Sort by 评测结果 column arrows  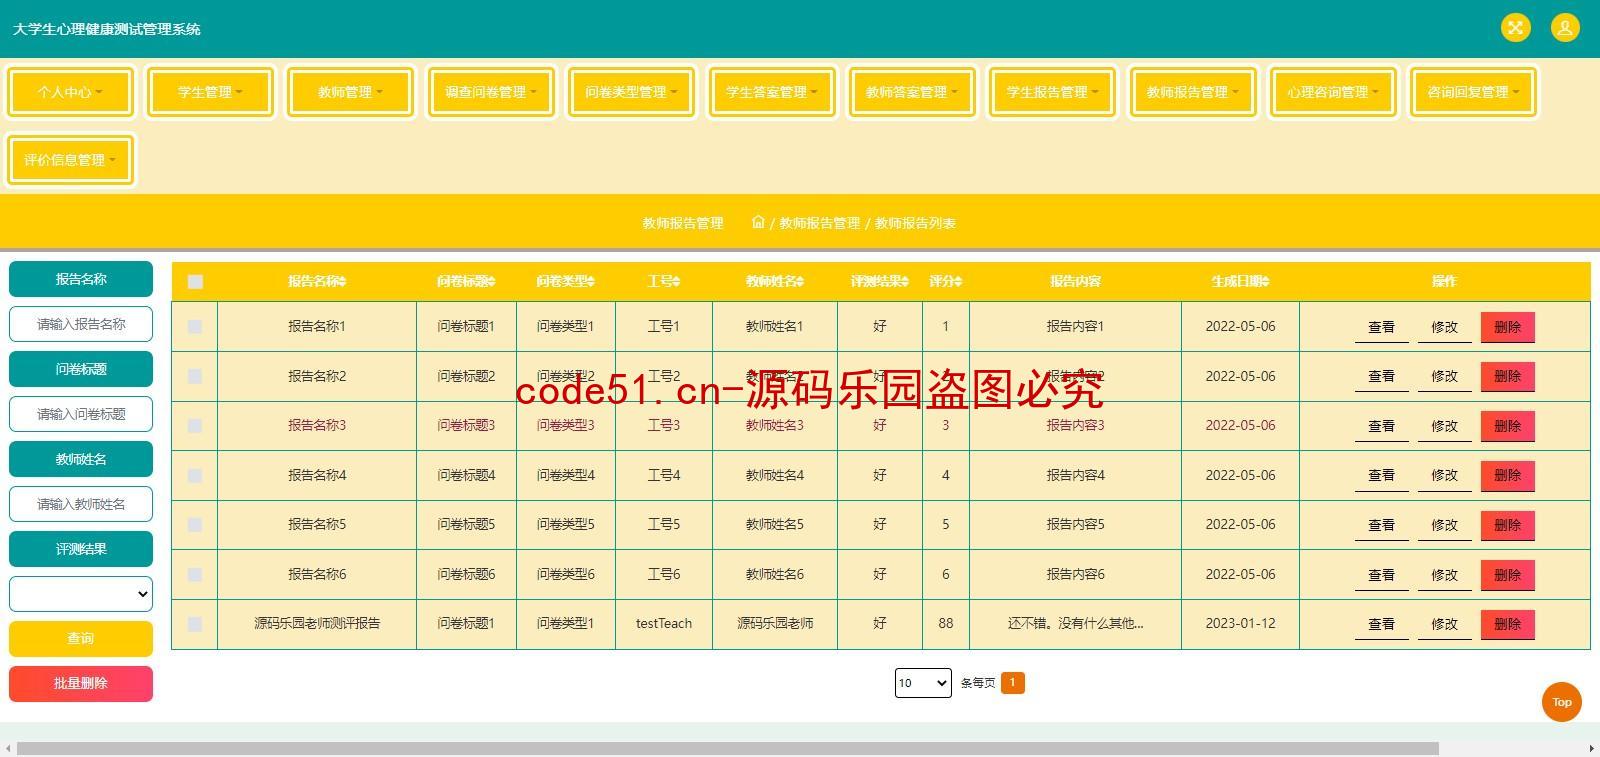(x=905, y=282)
